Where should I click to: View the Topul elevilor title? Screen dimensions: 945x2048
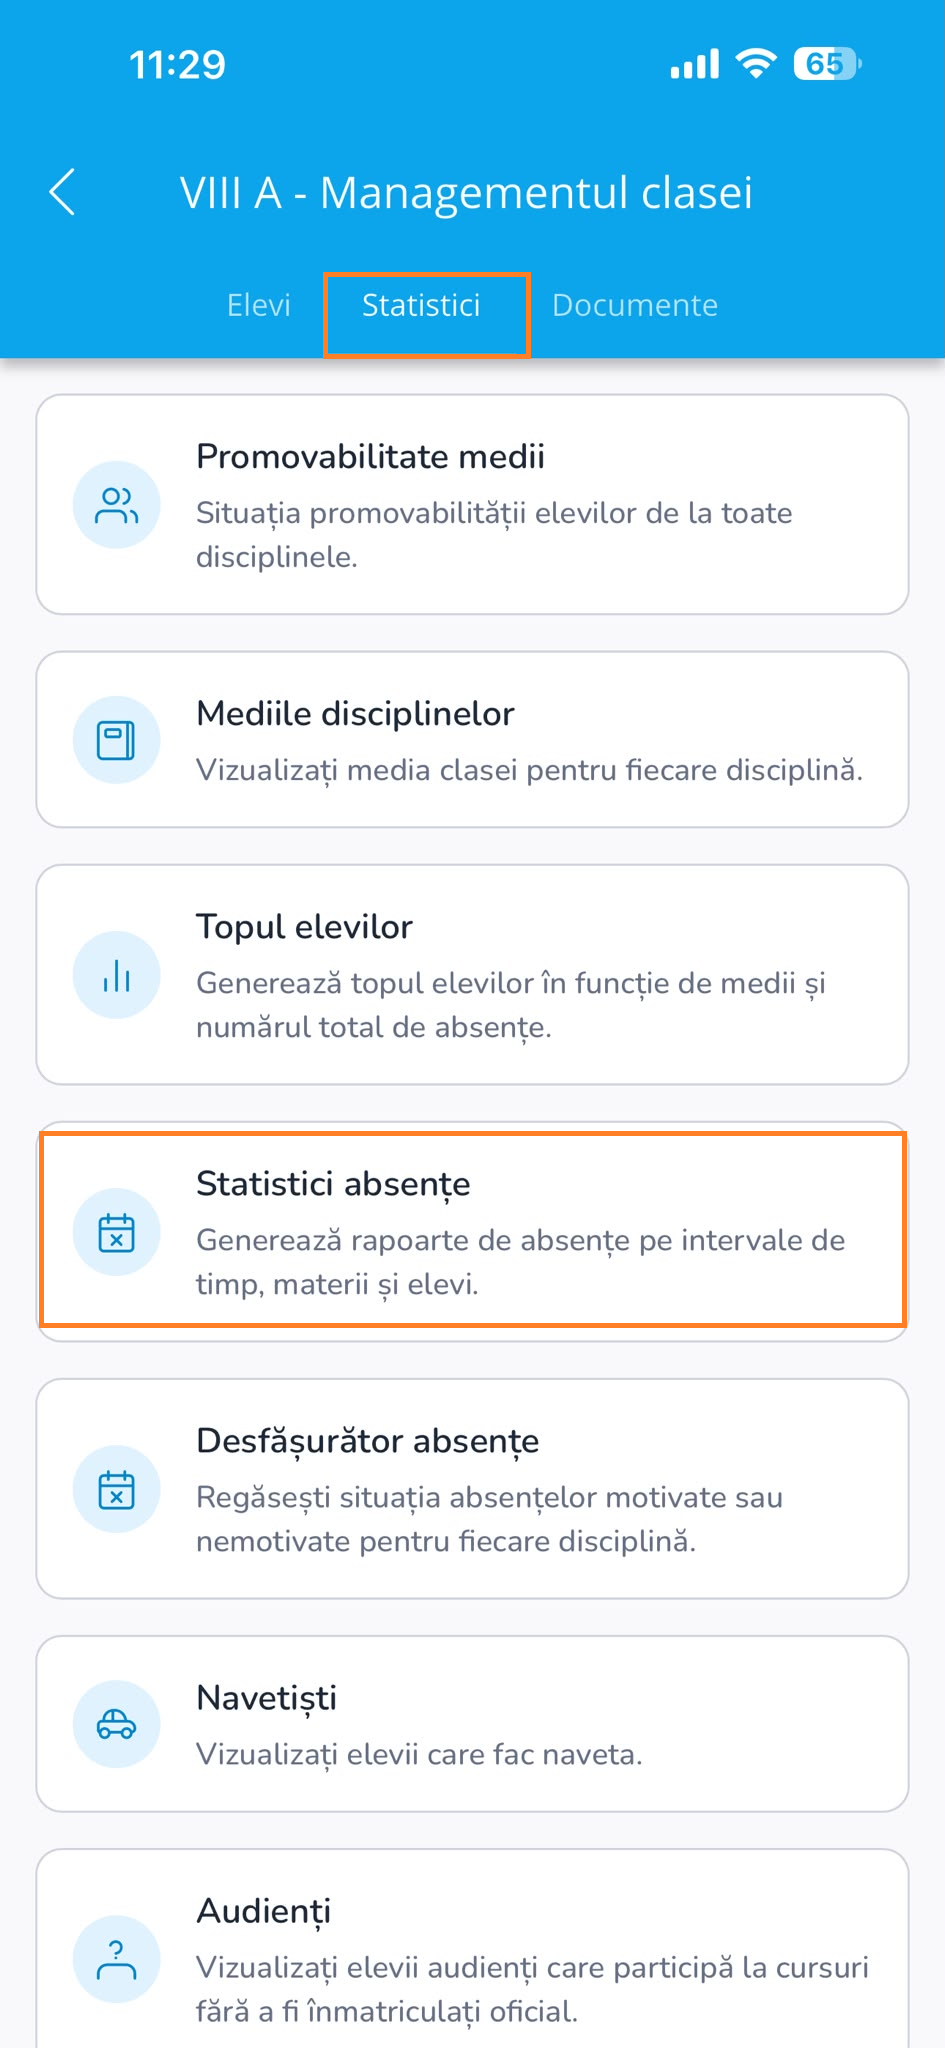pos(304,927)
